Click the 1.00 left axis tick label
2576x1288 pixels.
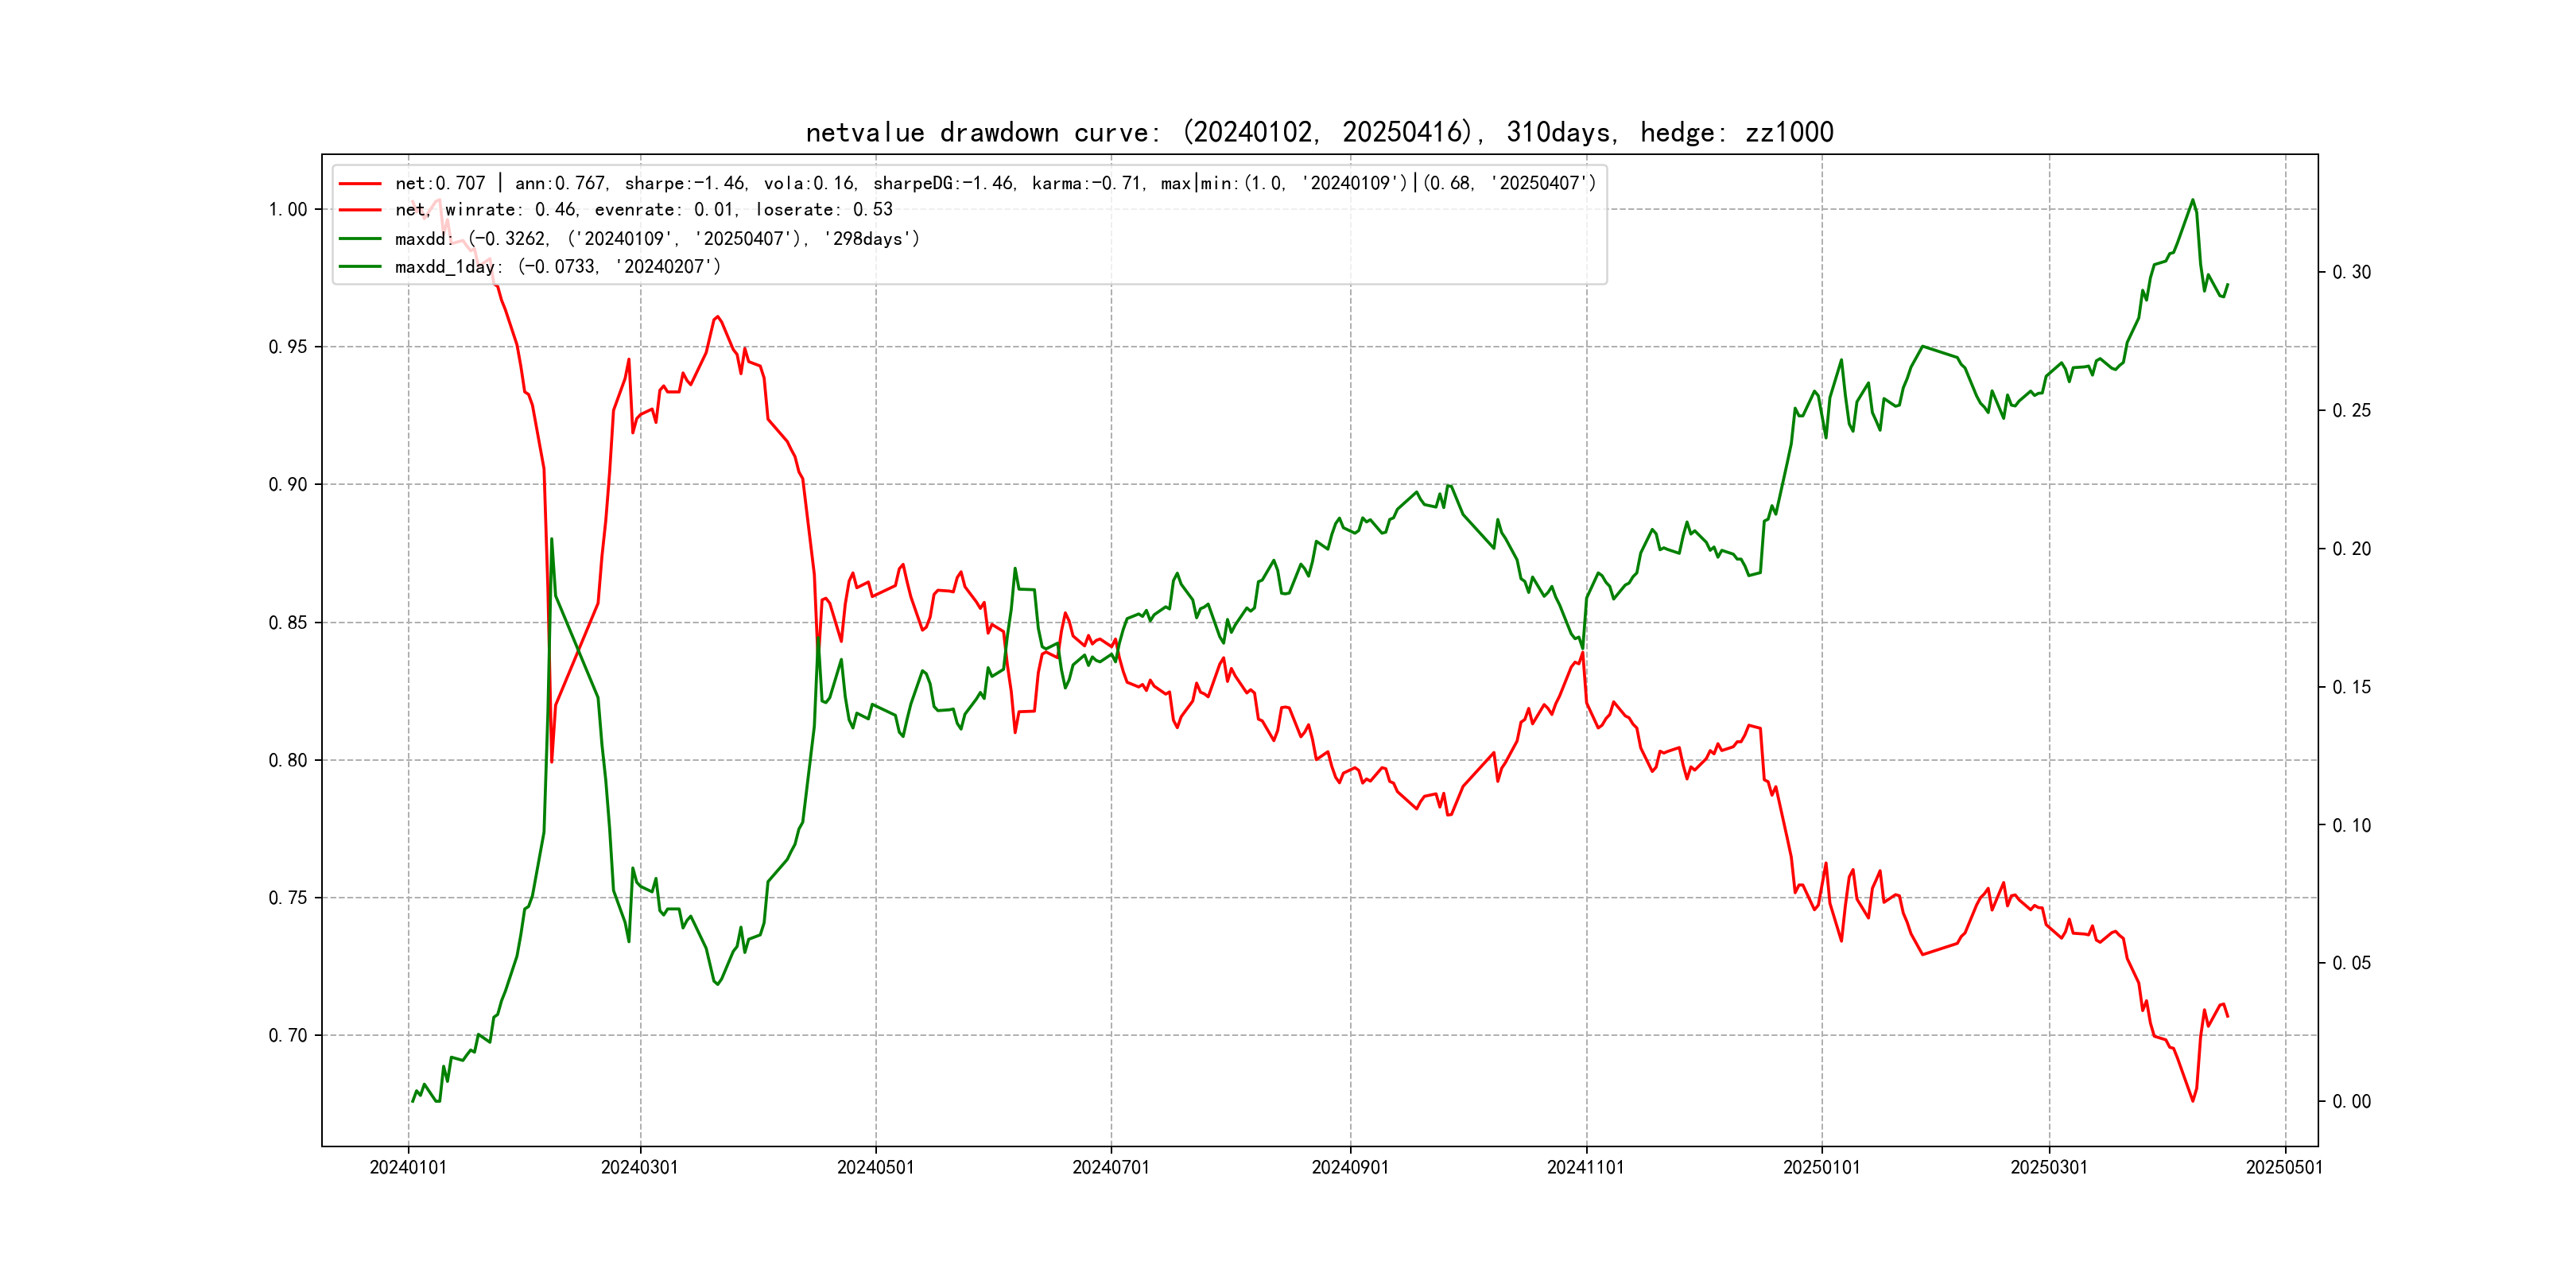[287, 210]
